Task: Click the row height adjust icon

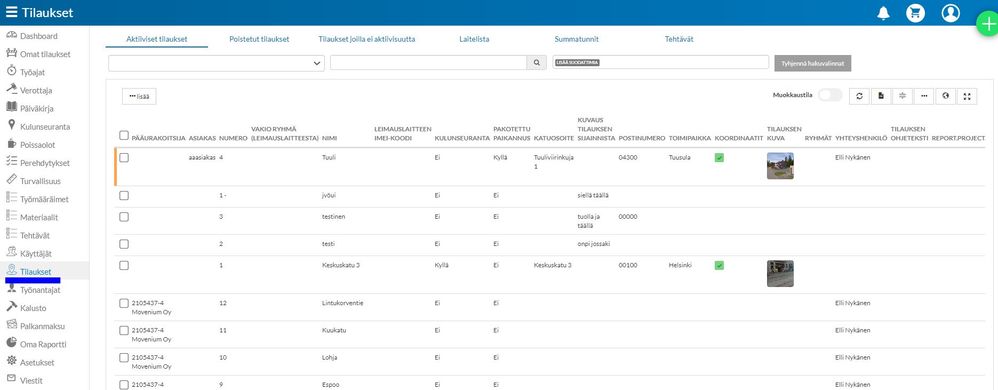Action: coord(903,96)
